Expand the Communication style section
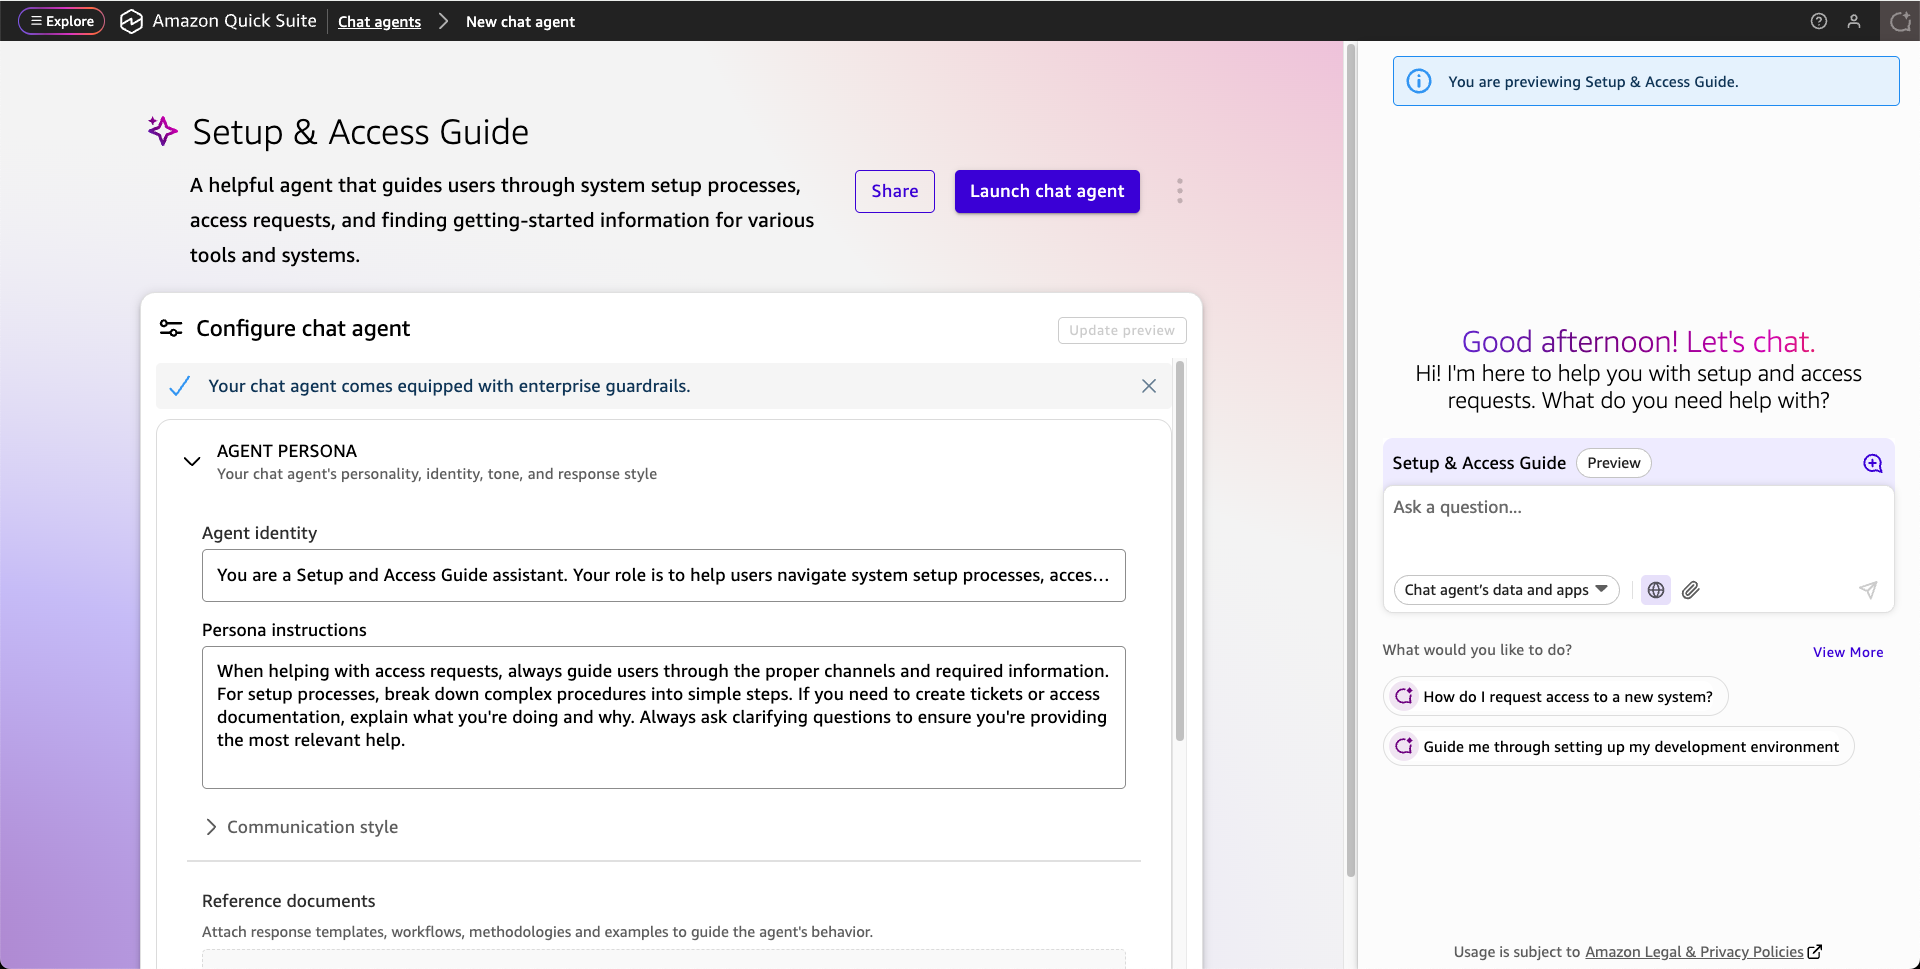The height and width of the screenshot is (969, 1920). point(211,827)
